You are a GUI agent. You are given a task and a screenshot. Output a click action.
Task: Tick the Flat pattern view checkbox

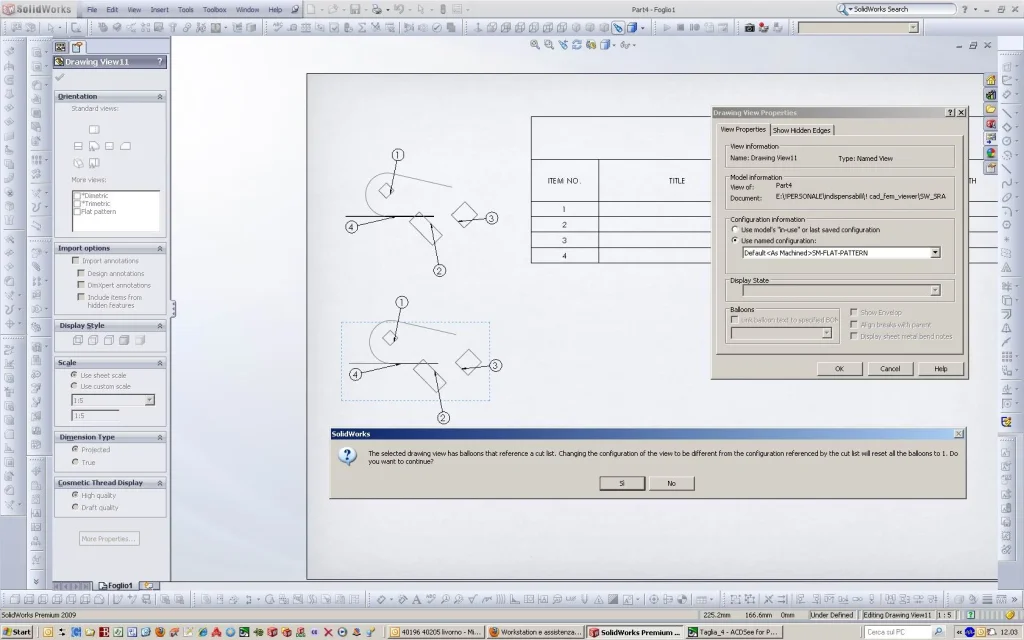coord(77,212)
